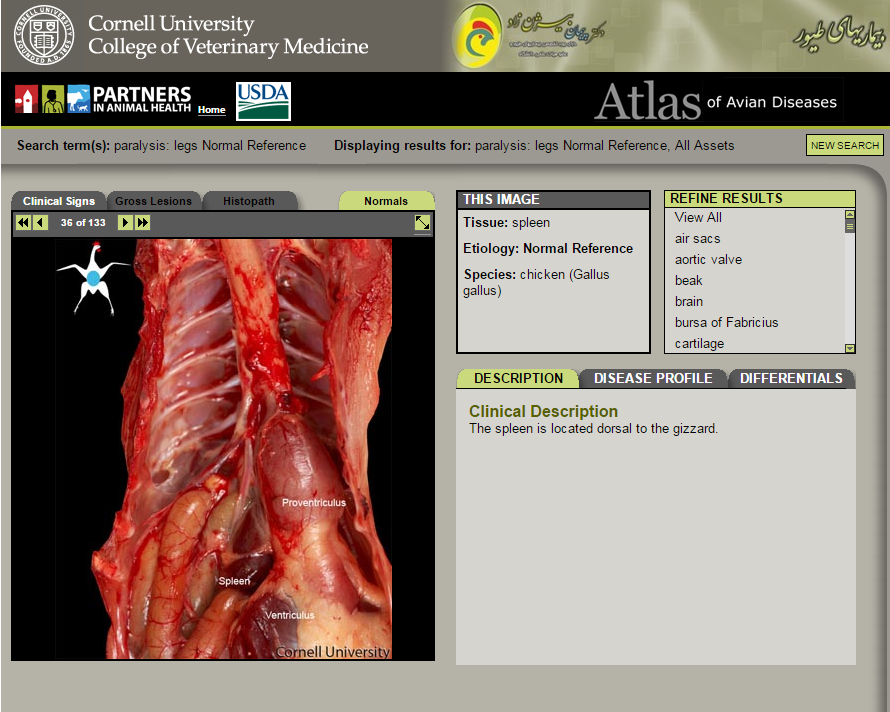Click the Partners in Animal Health logo
Image resolution: width=890 pixels, height=712 pixels.
pos(102,99)
